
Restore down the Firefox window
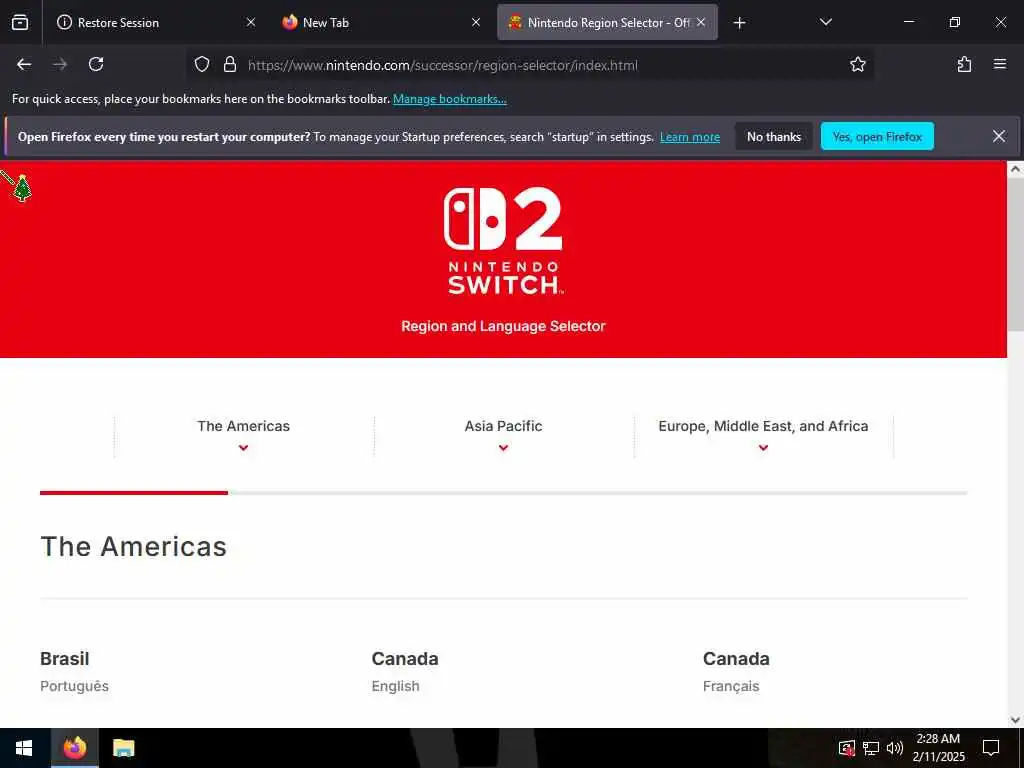pyautogui.click(x=955, y=22)
